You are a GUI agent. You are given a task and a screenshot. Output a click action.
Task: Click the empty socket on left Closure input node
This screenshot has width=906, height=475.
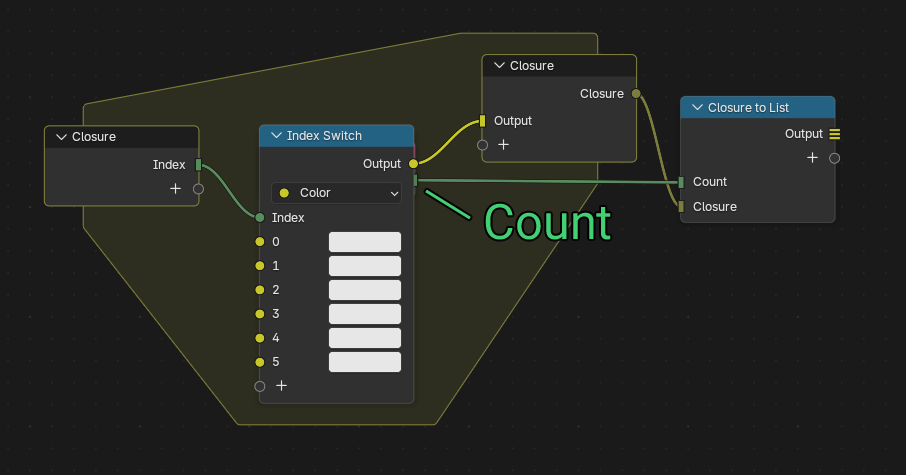[199, 189]
